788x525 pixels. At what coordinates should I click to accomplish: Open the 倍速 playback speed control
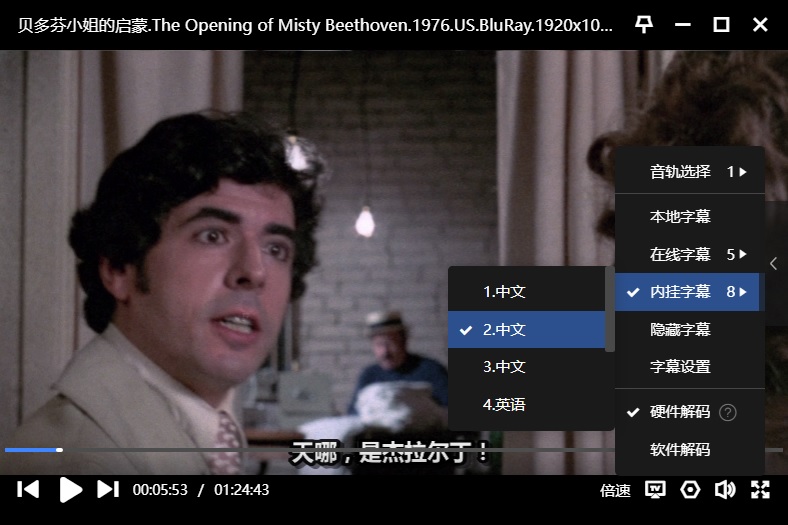615,490
